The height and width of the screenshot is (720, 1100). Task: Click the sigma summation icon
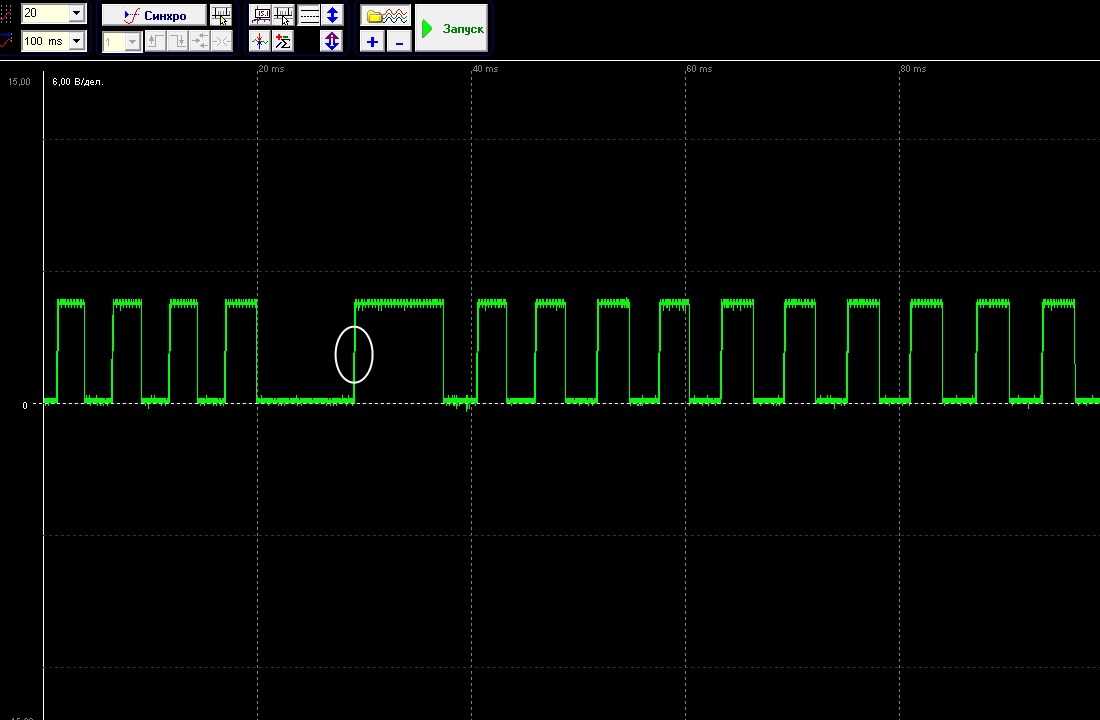pos(283,42)
